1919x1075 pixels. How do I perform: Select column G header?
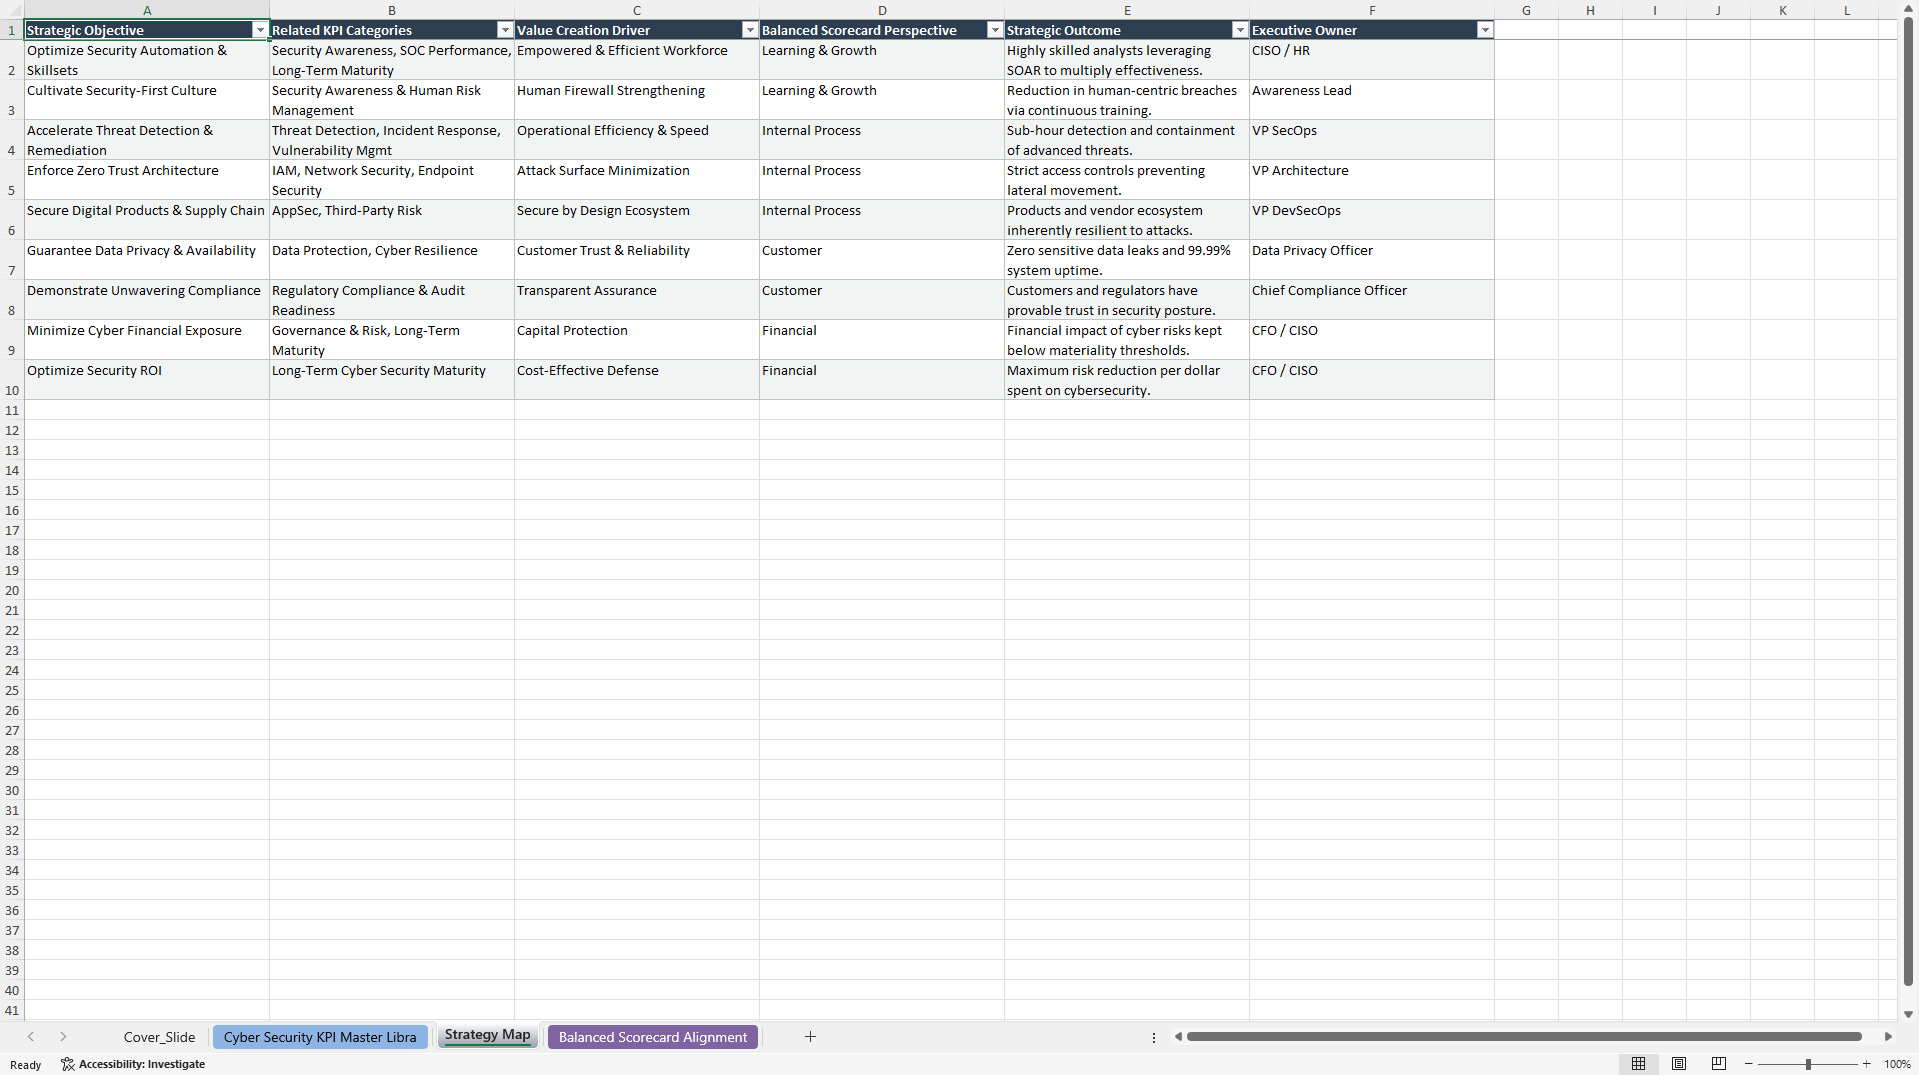(1526, 10)
